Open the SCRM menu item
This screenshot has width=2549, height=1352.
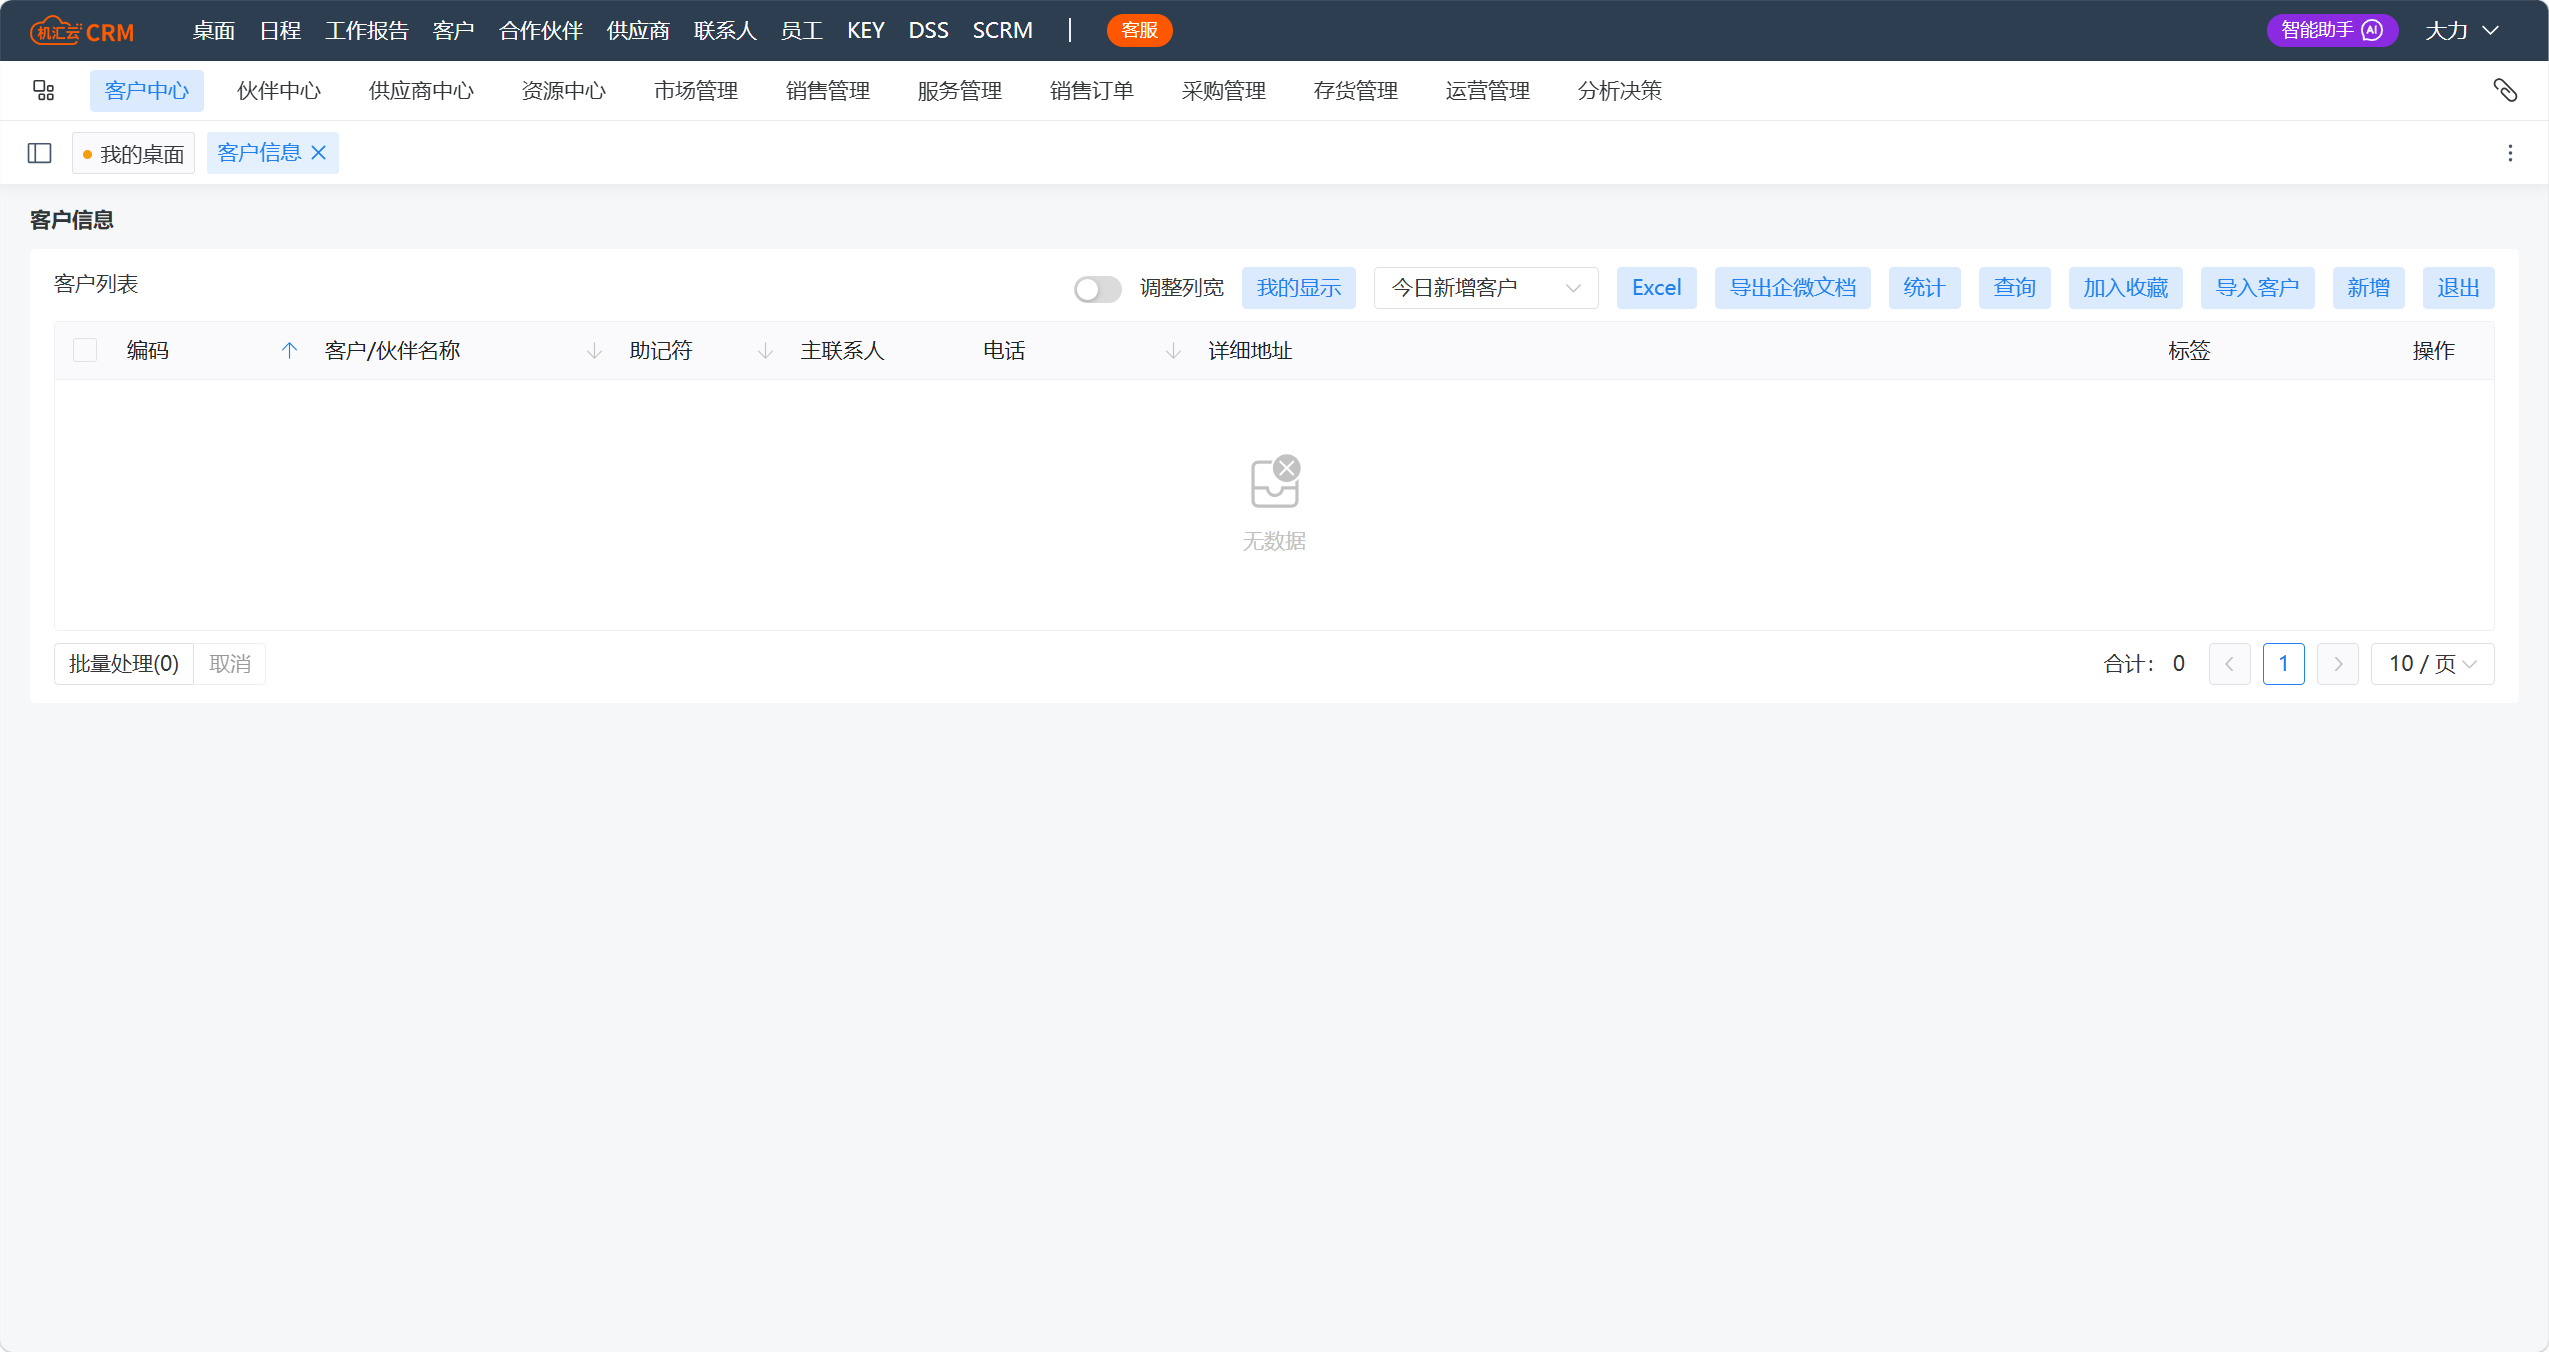click(1002, 31)
